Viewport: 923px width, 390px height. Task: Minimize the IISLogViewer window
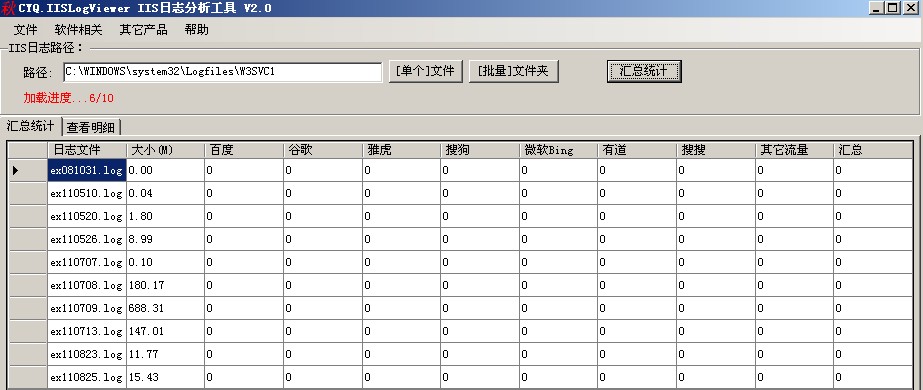tap(877, 8)
